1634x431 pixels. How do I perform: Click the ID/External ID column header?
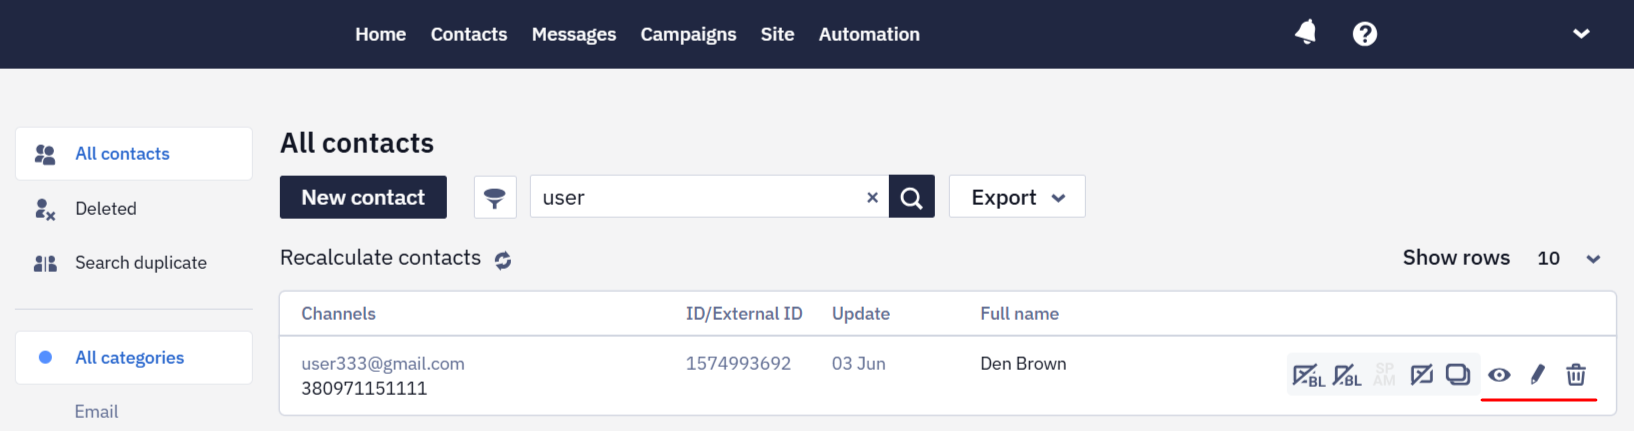point(744,314)
